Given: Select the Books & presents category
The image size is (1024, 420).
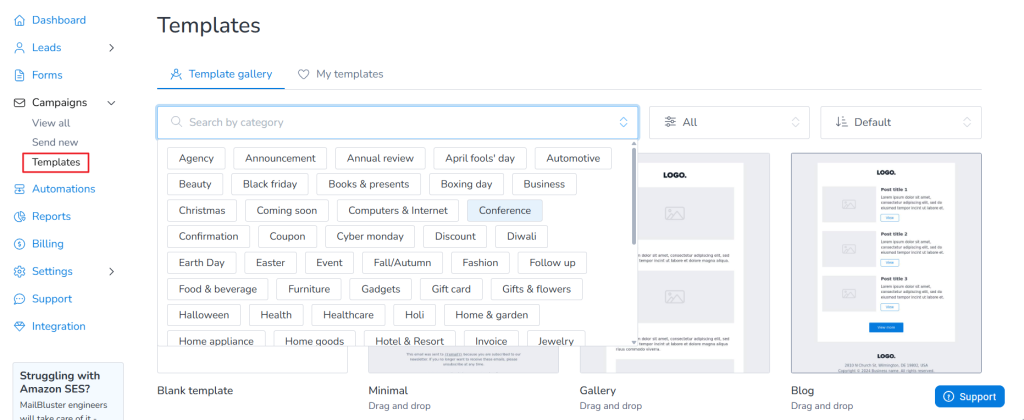Looking at the screenshot, I should (368, 184).
